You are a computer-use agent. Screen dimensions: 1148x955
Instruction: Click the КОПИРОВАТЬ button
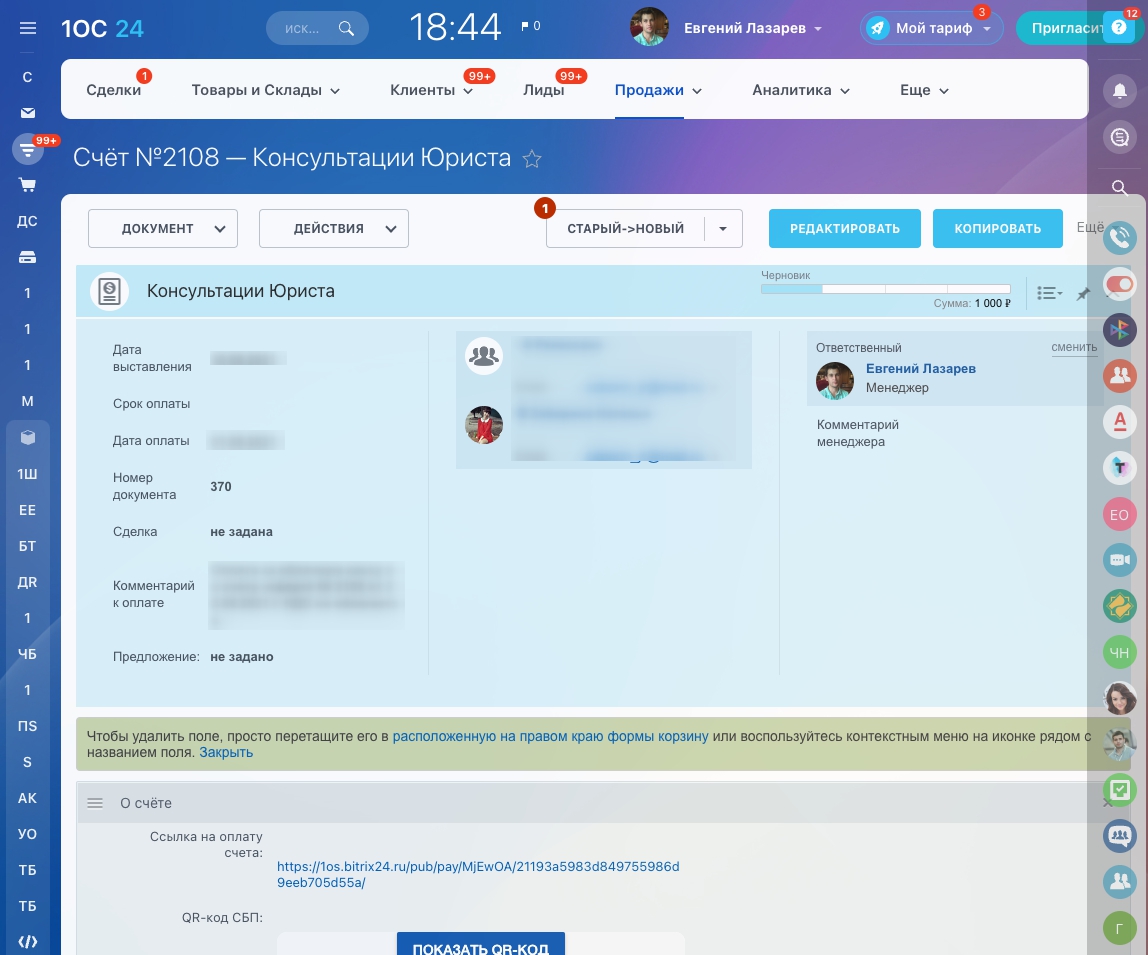click(x=998, y=228)
